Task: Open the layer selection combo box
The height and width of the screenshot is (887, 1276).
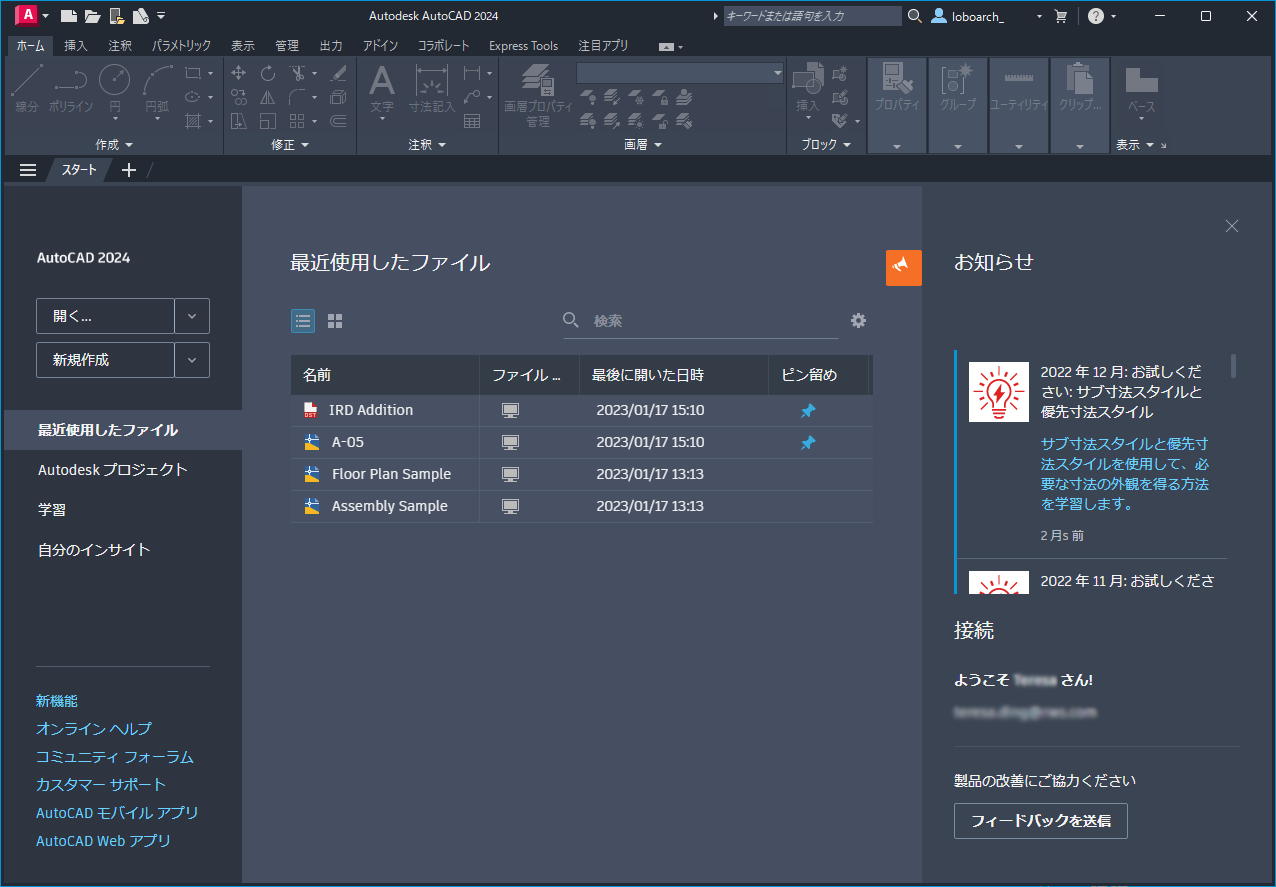Action: pyautogui.click(x=680, y=73)
